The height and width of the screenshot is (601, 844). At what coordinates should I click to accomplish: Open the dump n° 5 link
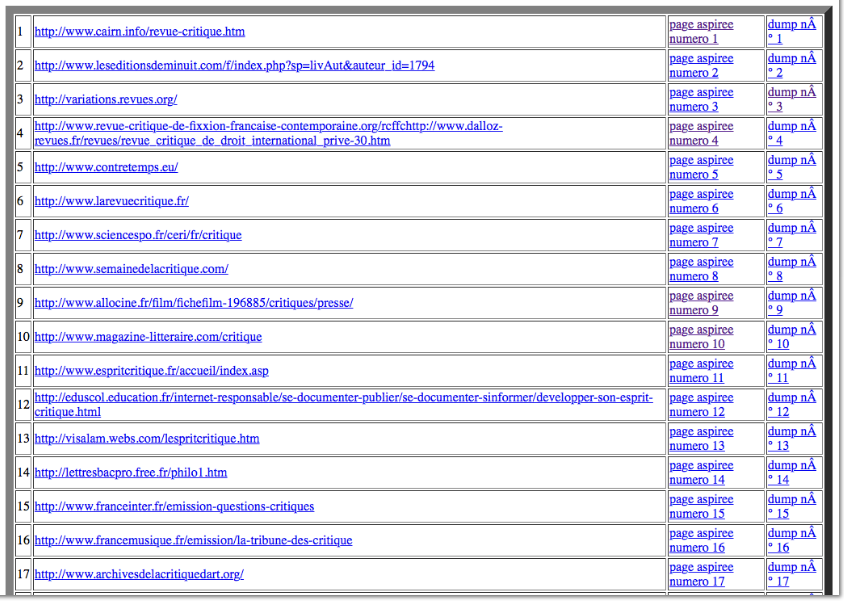coord(791,167)
